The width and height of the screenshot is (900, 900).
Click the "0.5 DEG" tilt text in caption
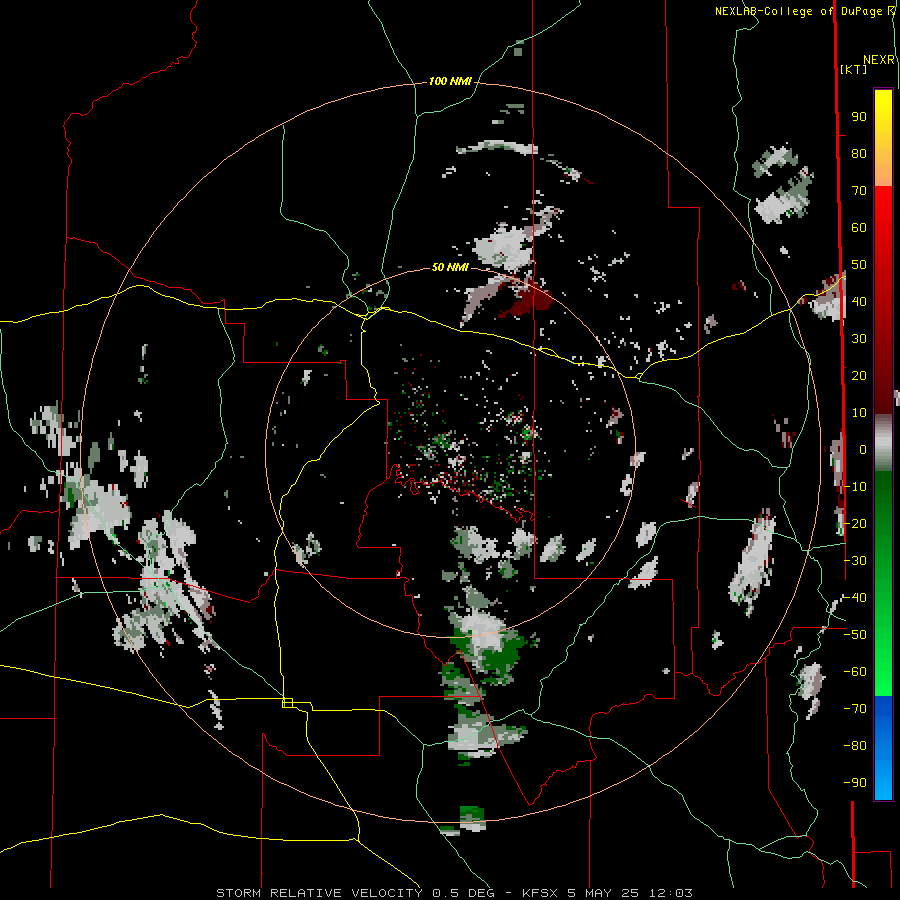[x=463, y=893]
